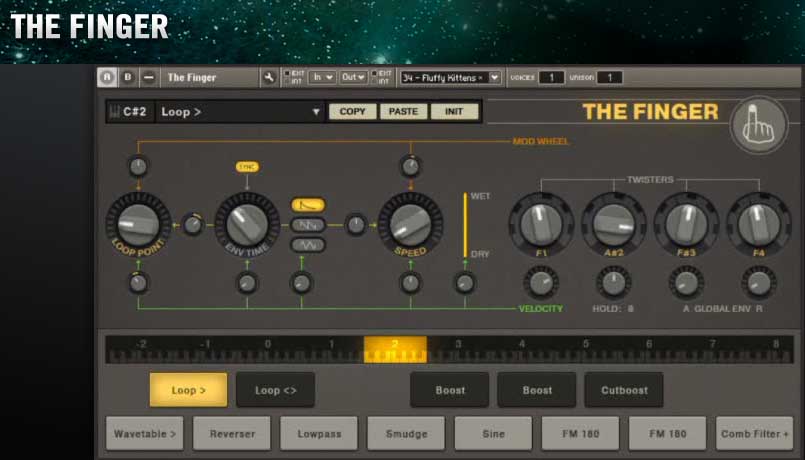Screen dimensions: 805x460
Task: Click the PASTE button
Action: coord(403,111)
